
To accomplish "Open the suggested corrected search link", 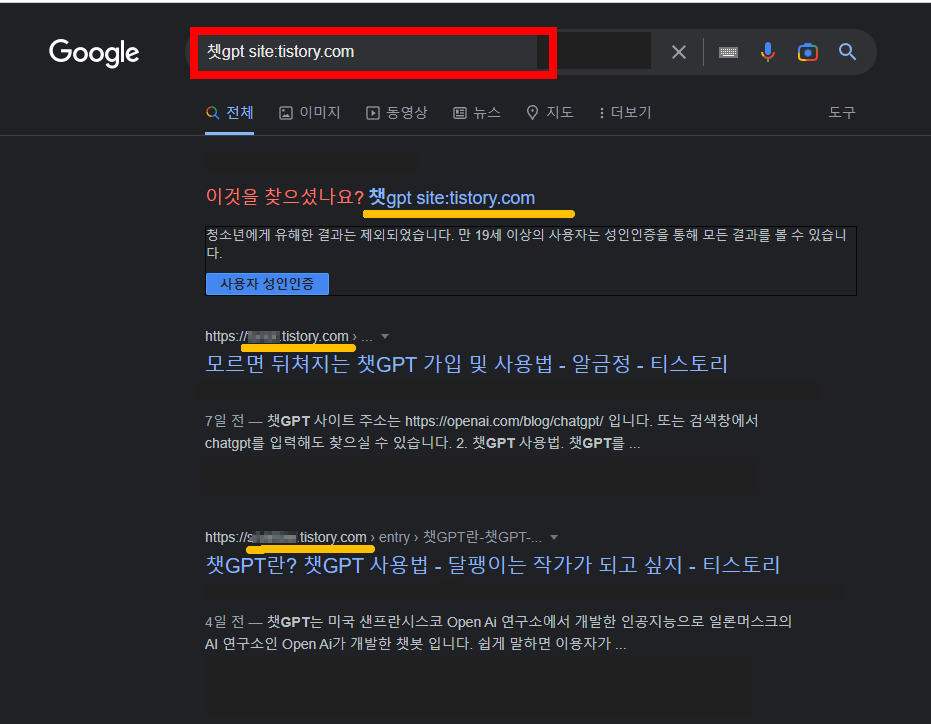I will (x=450, y=197).
